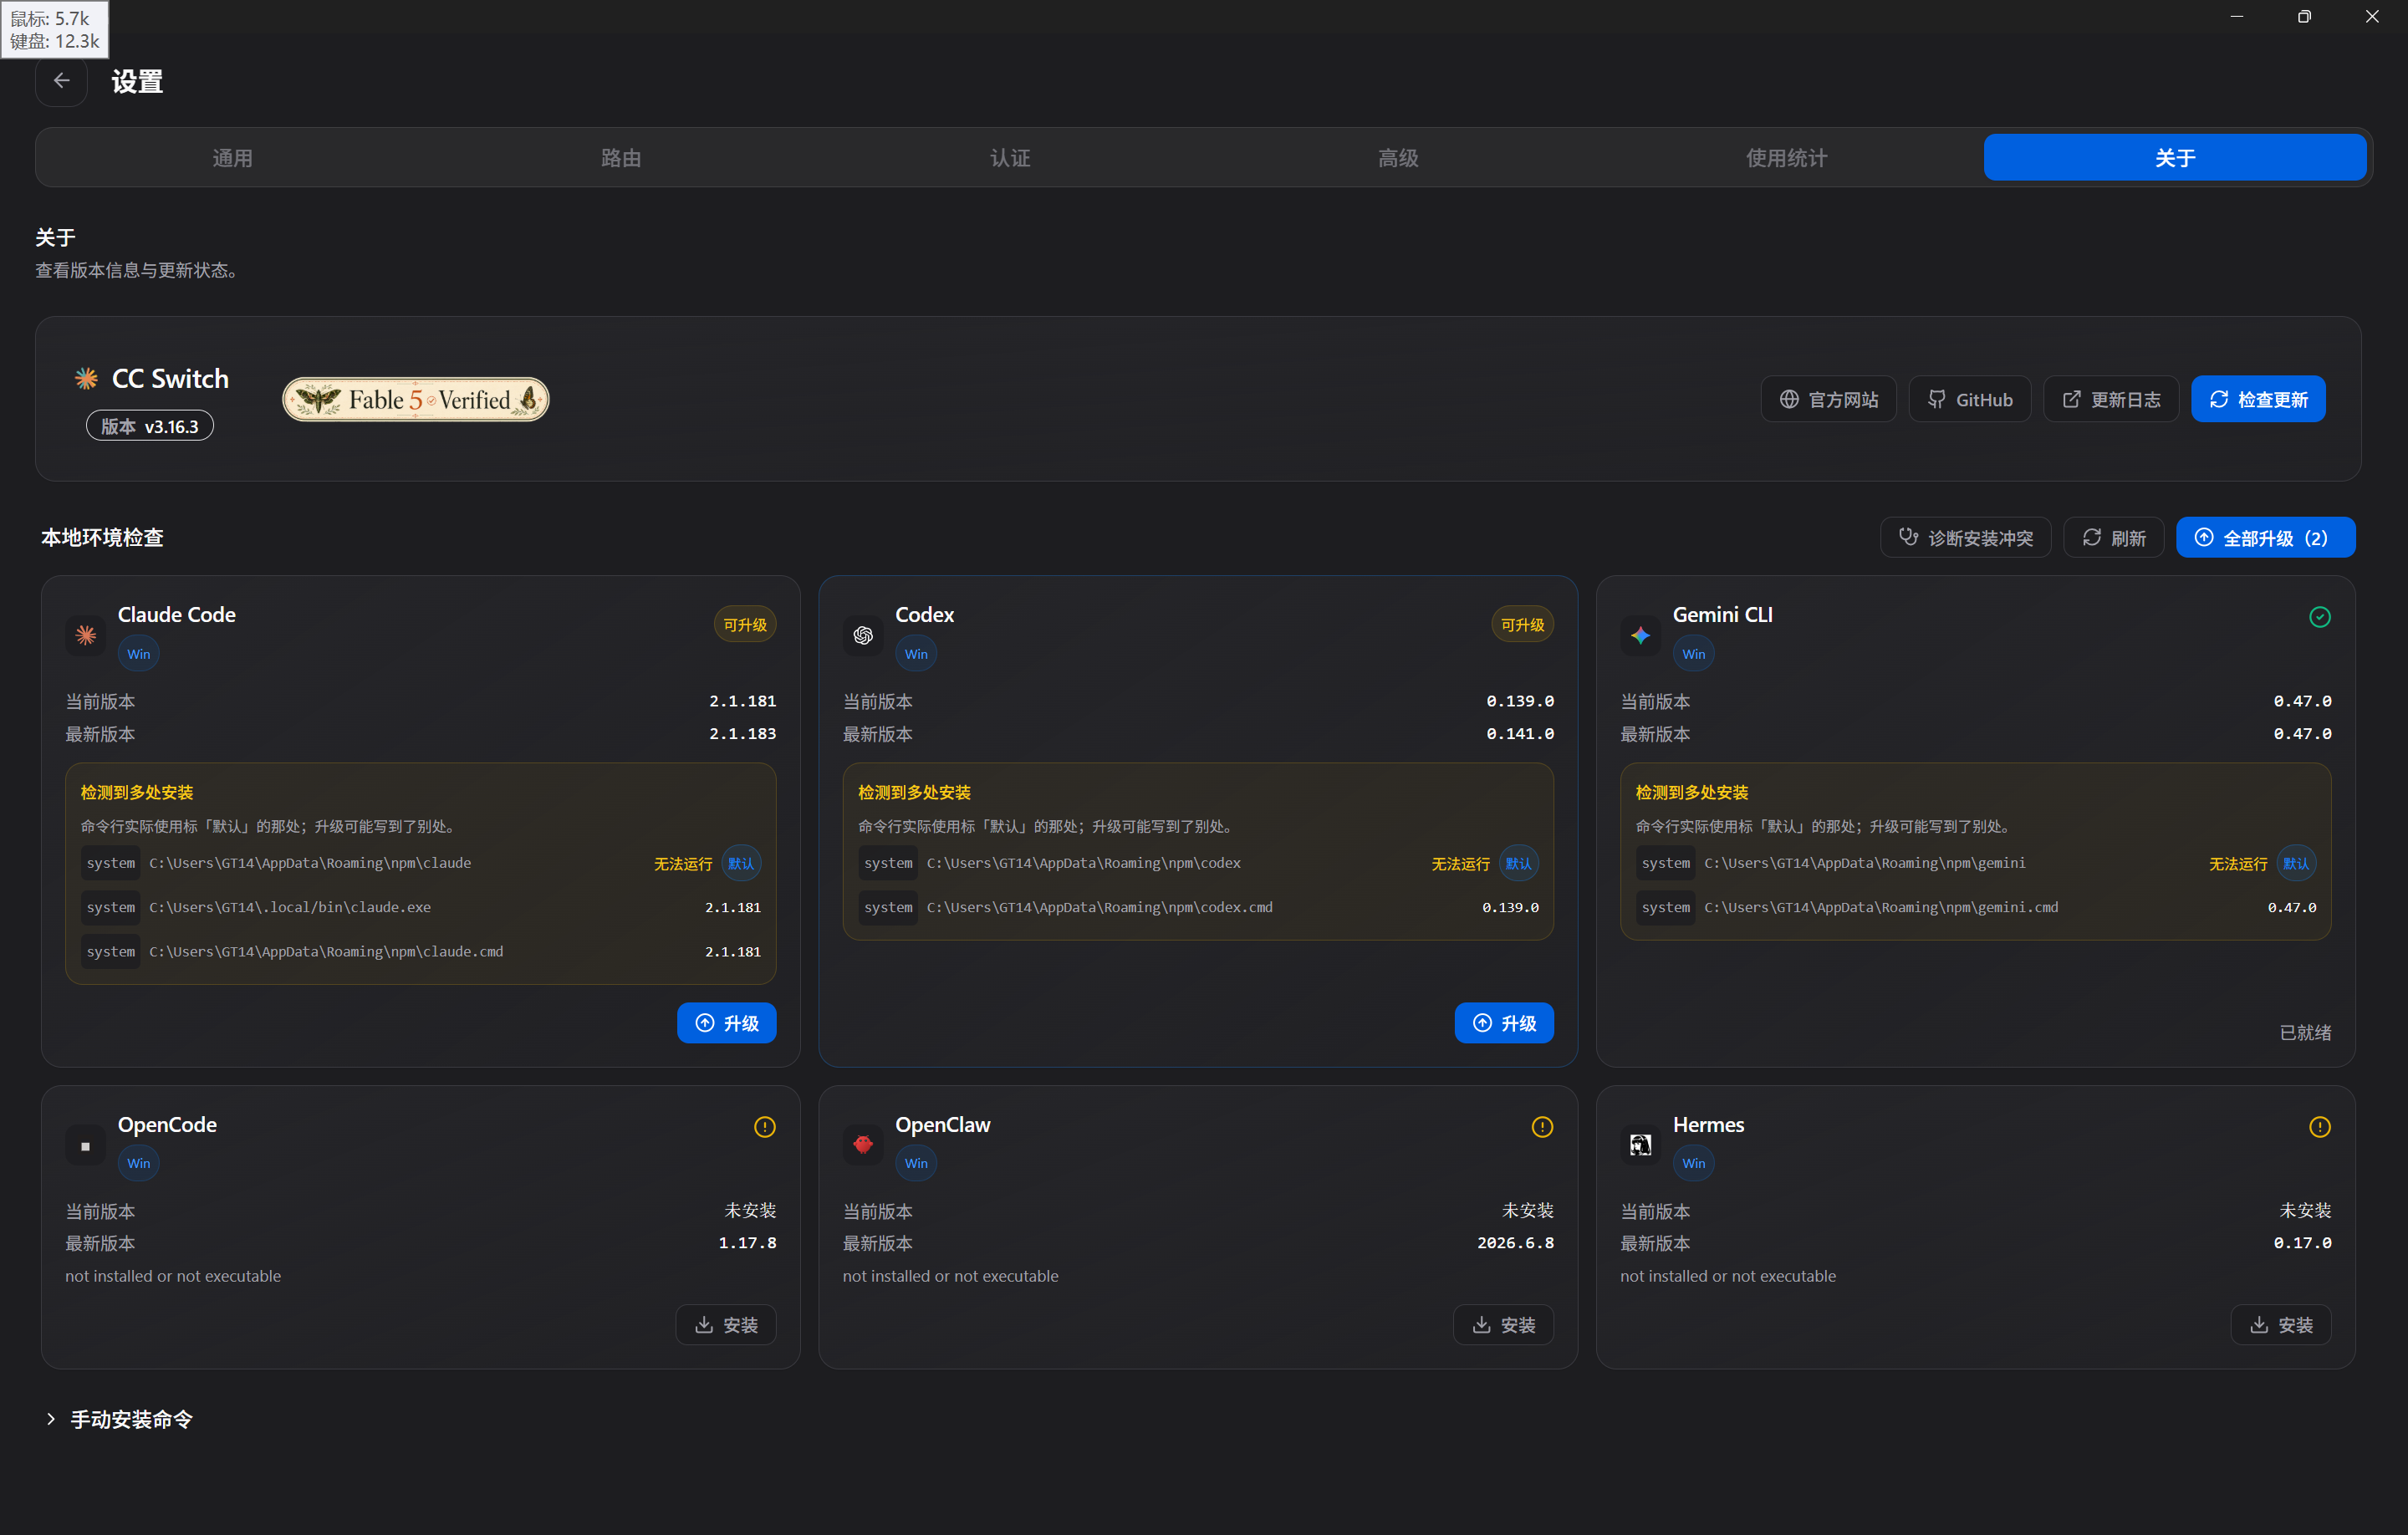Click the Fable 5 Verified badge
Image resolution: width=2408 pixels, height=1535 pixels.
point(416,399)
